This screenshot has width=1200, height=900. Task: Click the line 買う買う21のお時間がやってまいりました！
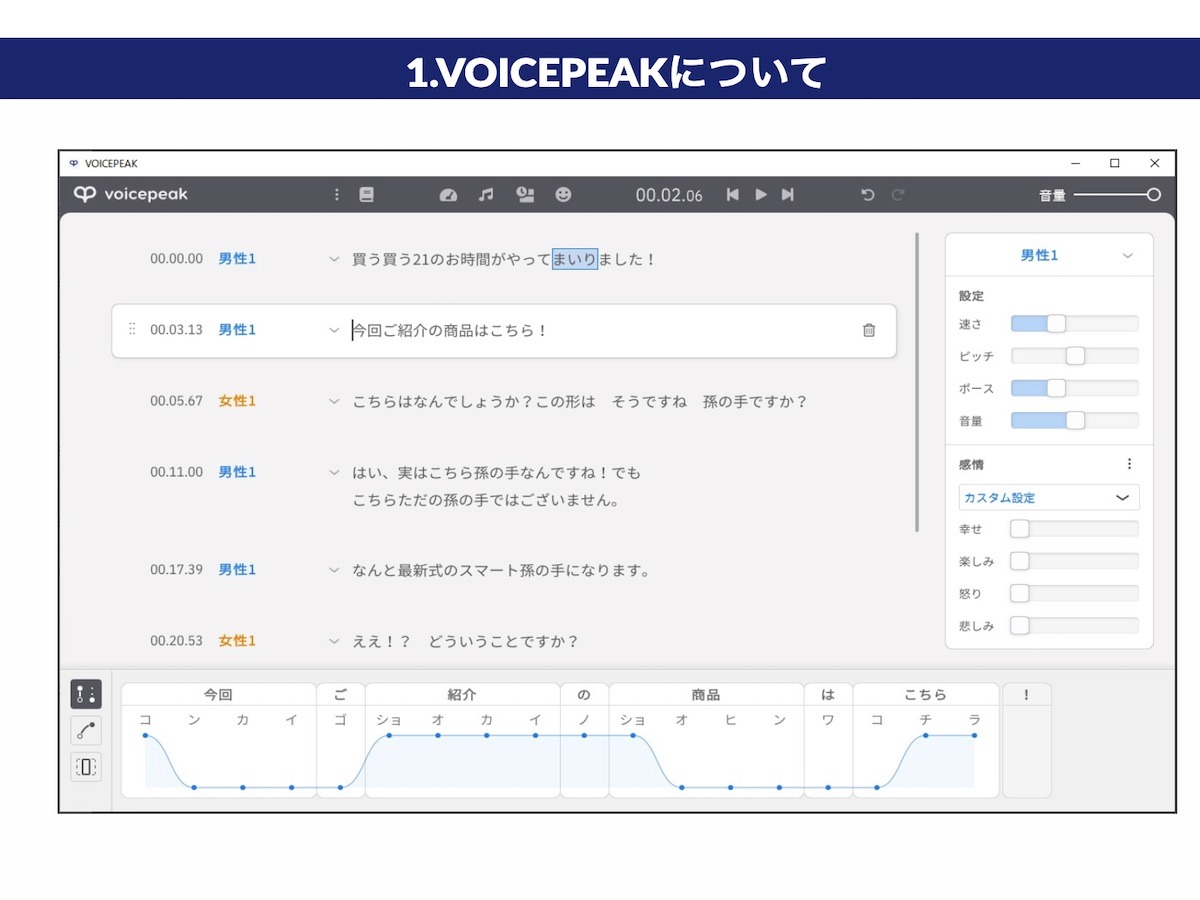click(504, 260)
